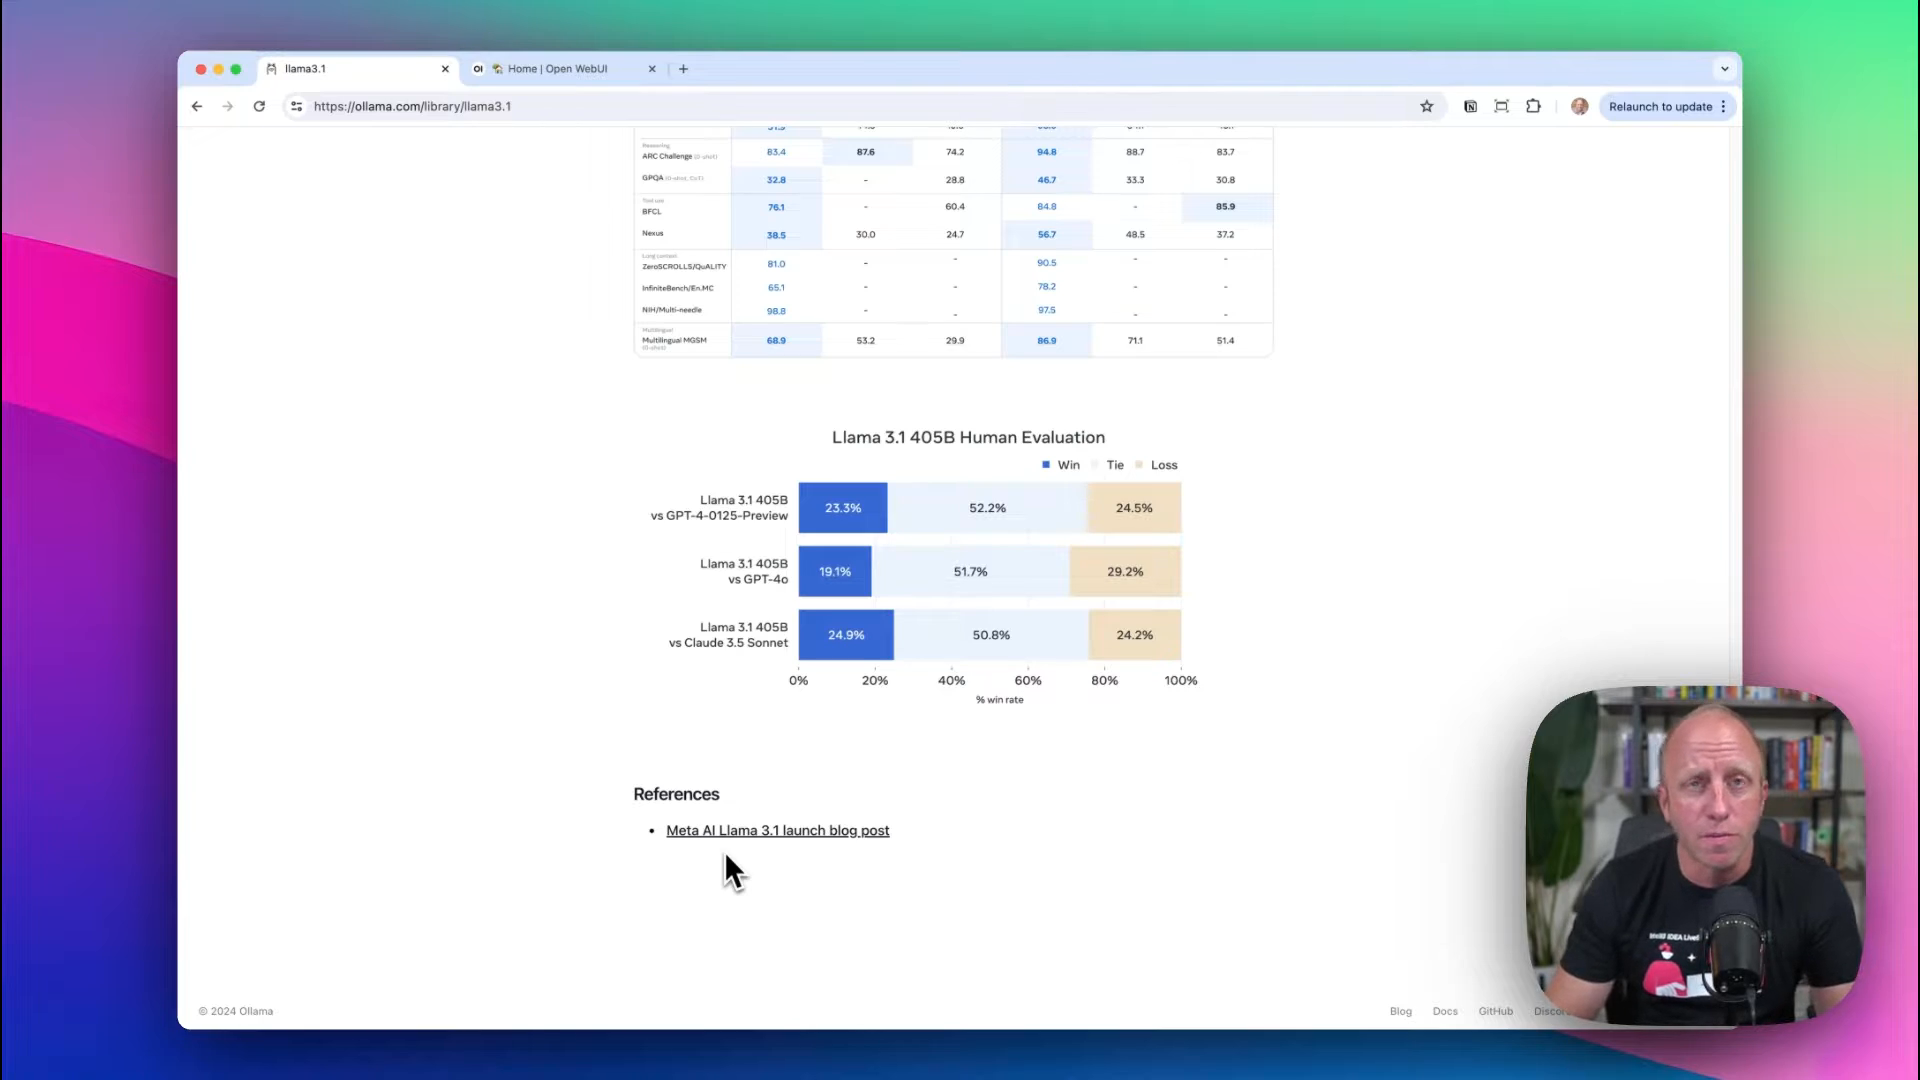Close the Home | Open WebUI tab

652,69
